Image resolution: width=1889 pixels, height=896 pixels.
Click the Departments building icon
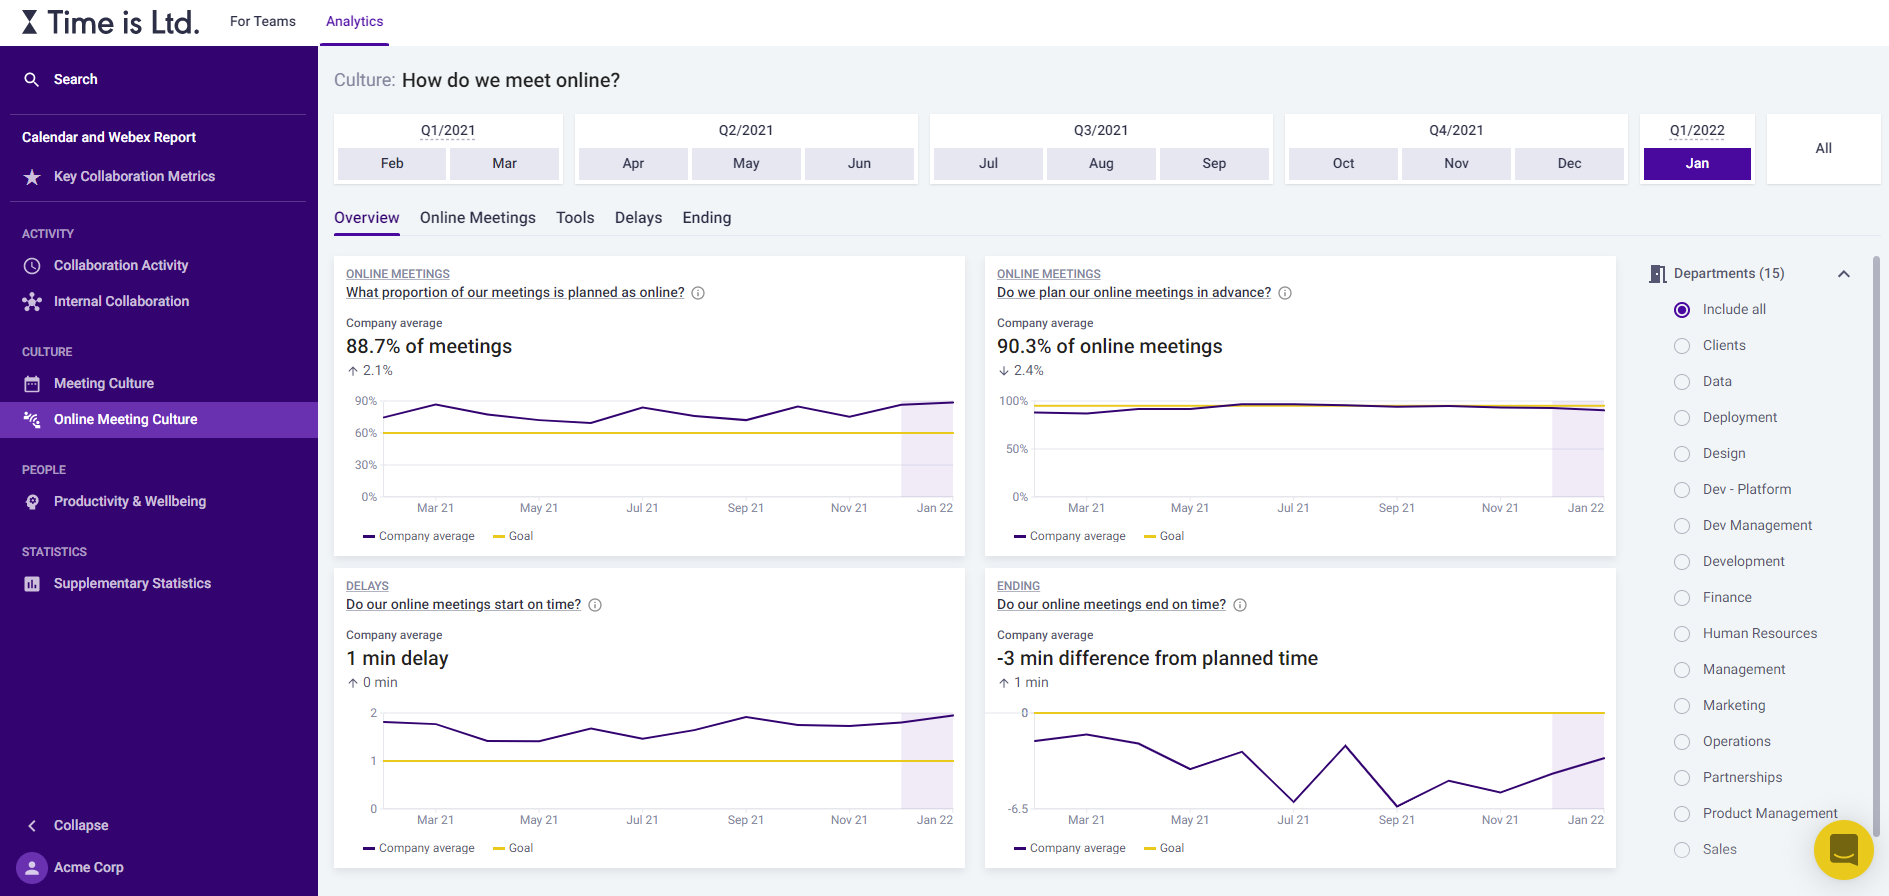coord(1658,274)
